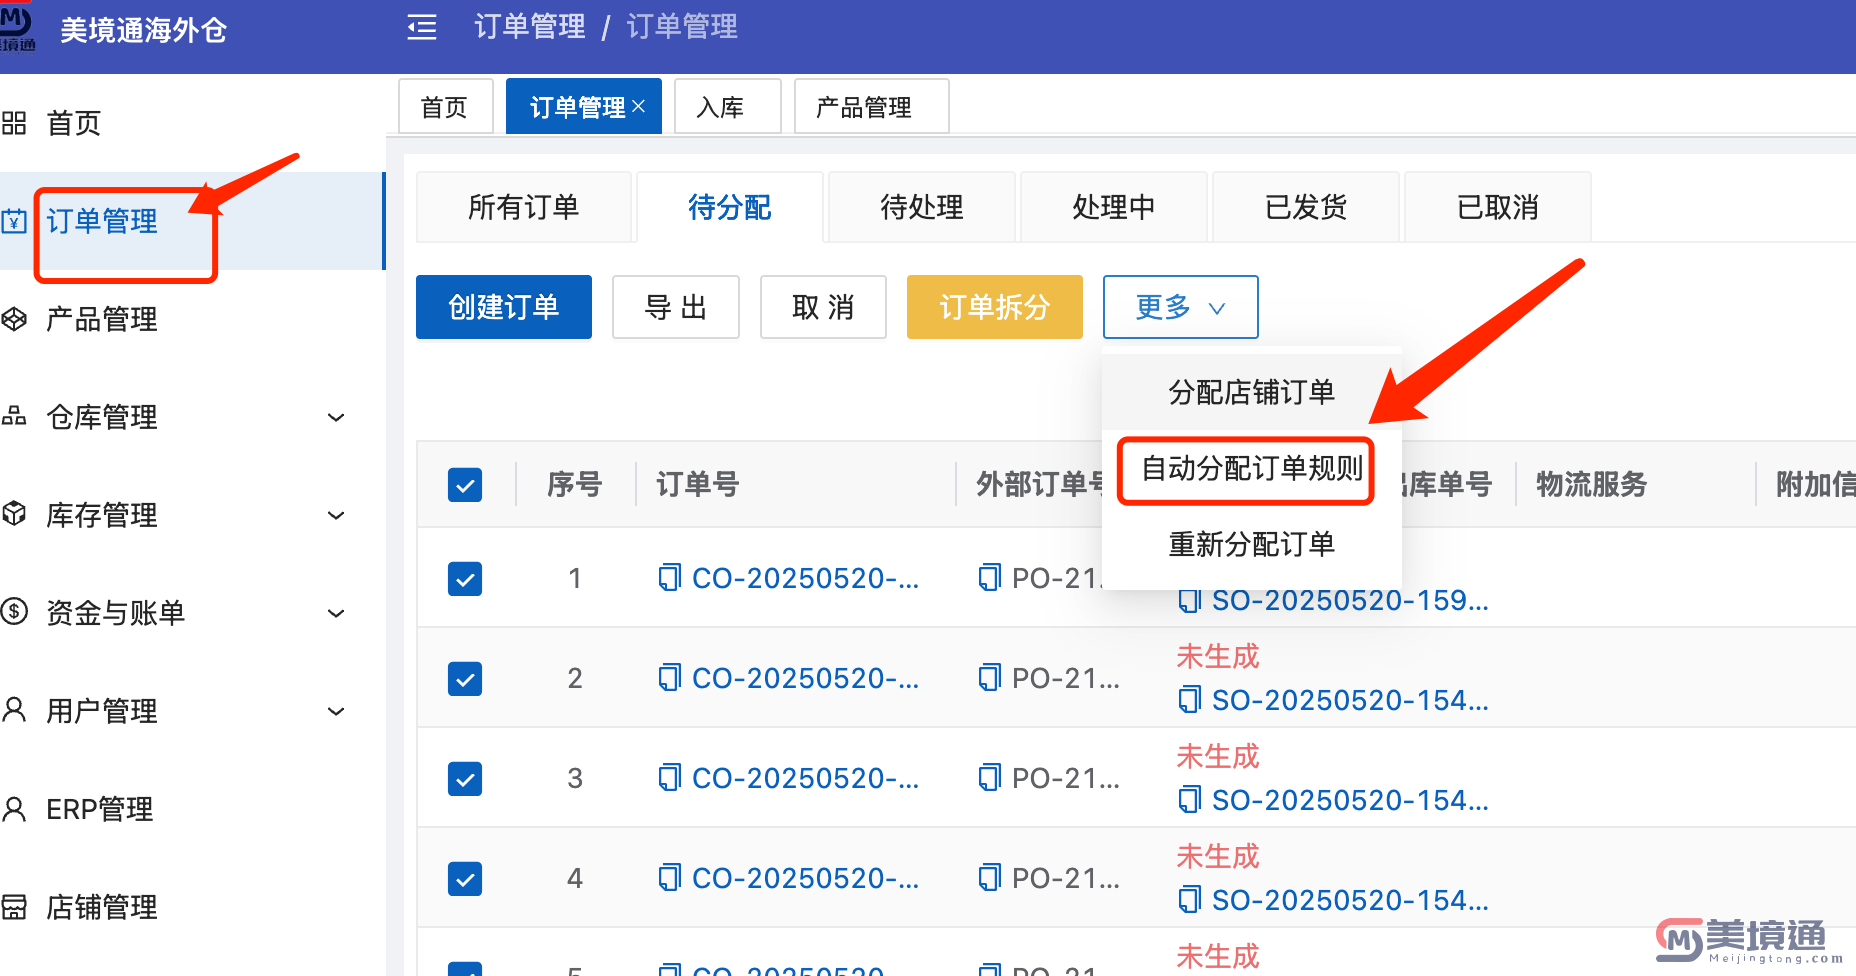Viewport: 1856px width, 976px height.
Task: Click the 创建订单 button
Action: [x=504, y=307]
